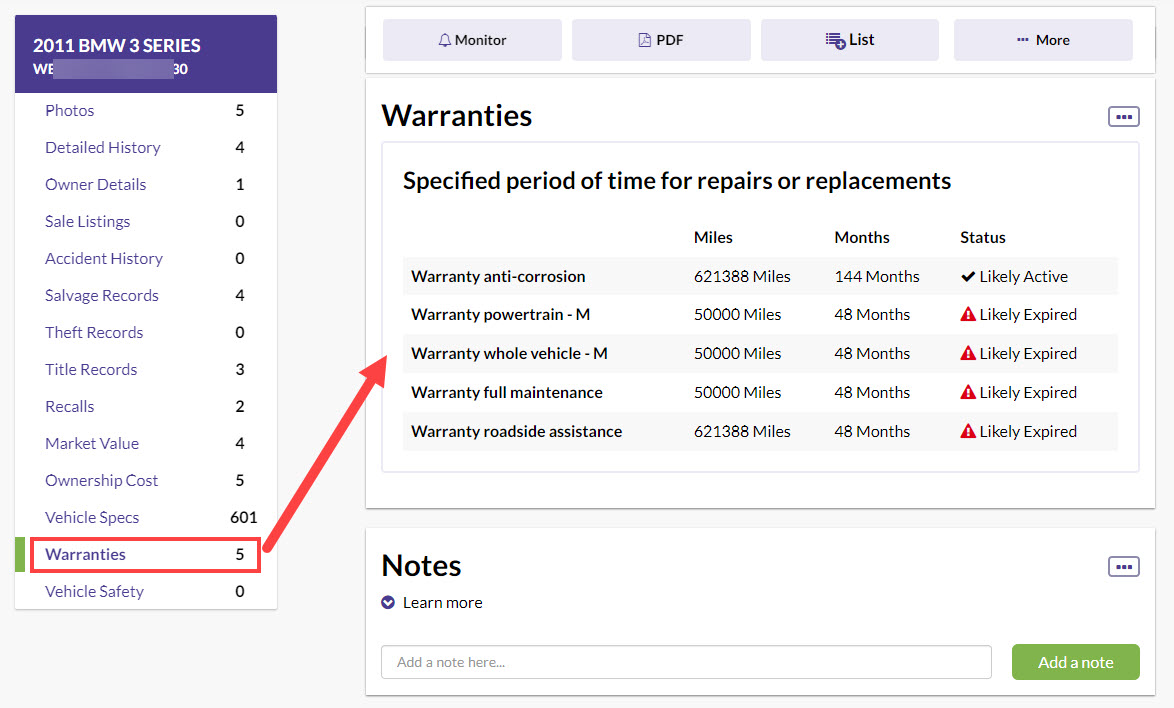Click warning icon on full maintenance row
This screenshot has height=708, width=1174.
point(968,392)
